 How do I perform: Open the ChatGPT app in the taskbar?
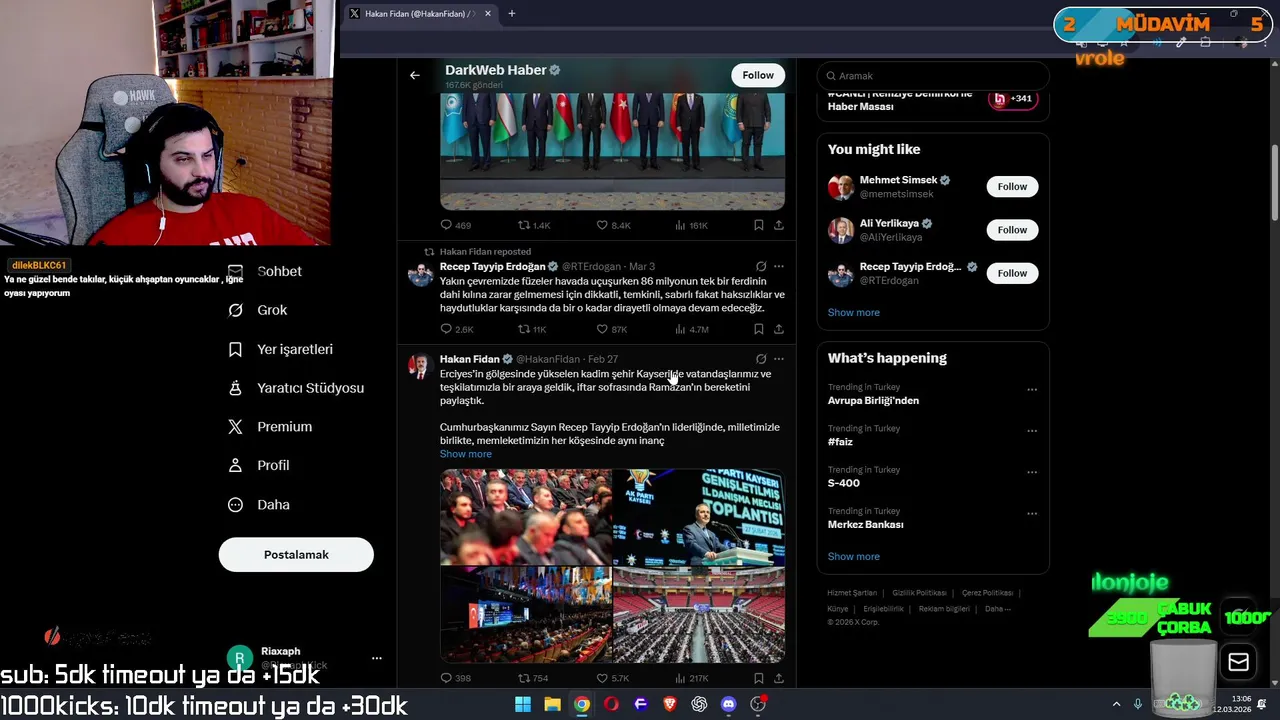[699, 704]
